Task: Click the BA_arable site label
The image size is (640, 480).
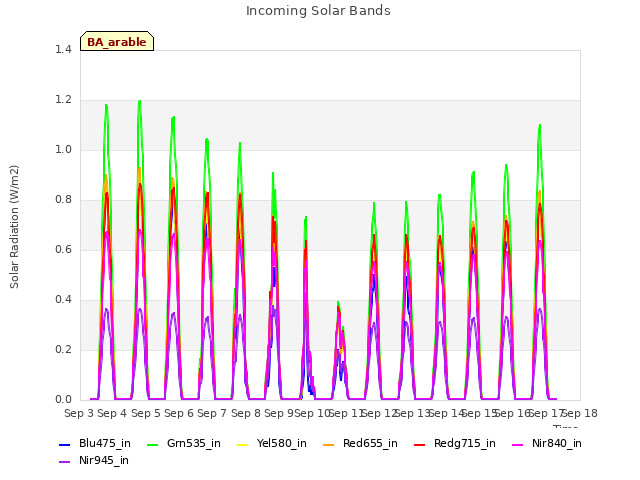Action: [117, 41]
